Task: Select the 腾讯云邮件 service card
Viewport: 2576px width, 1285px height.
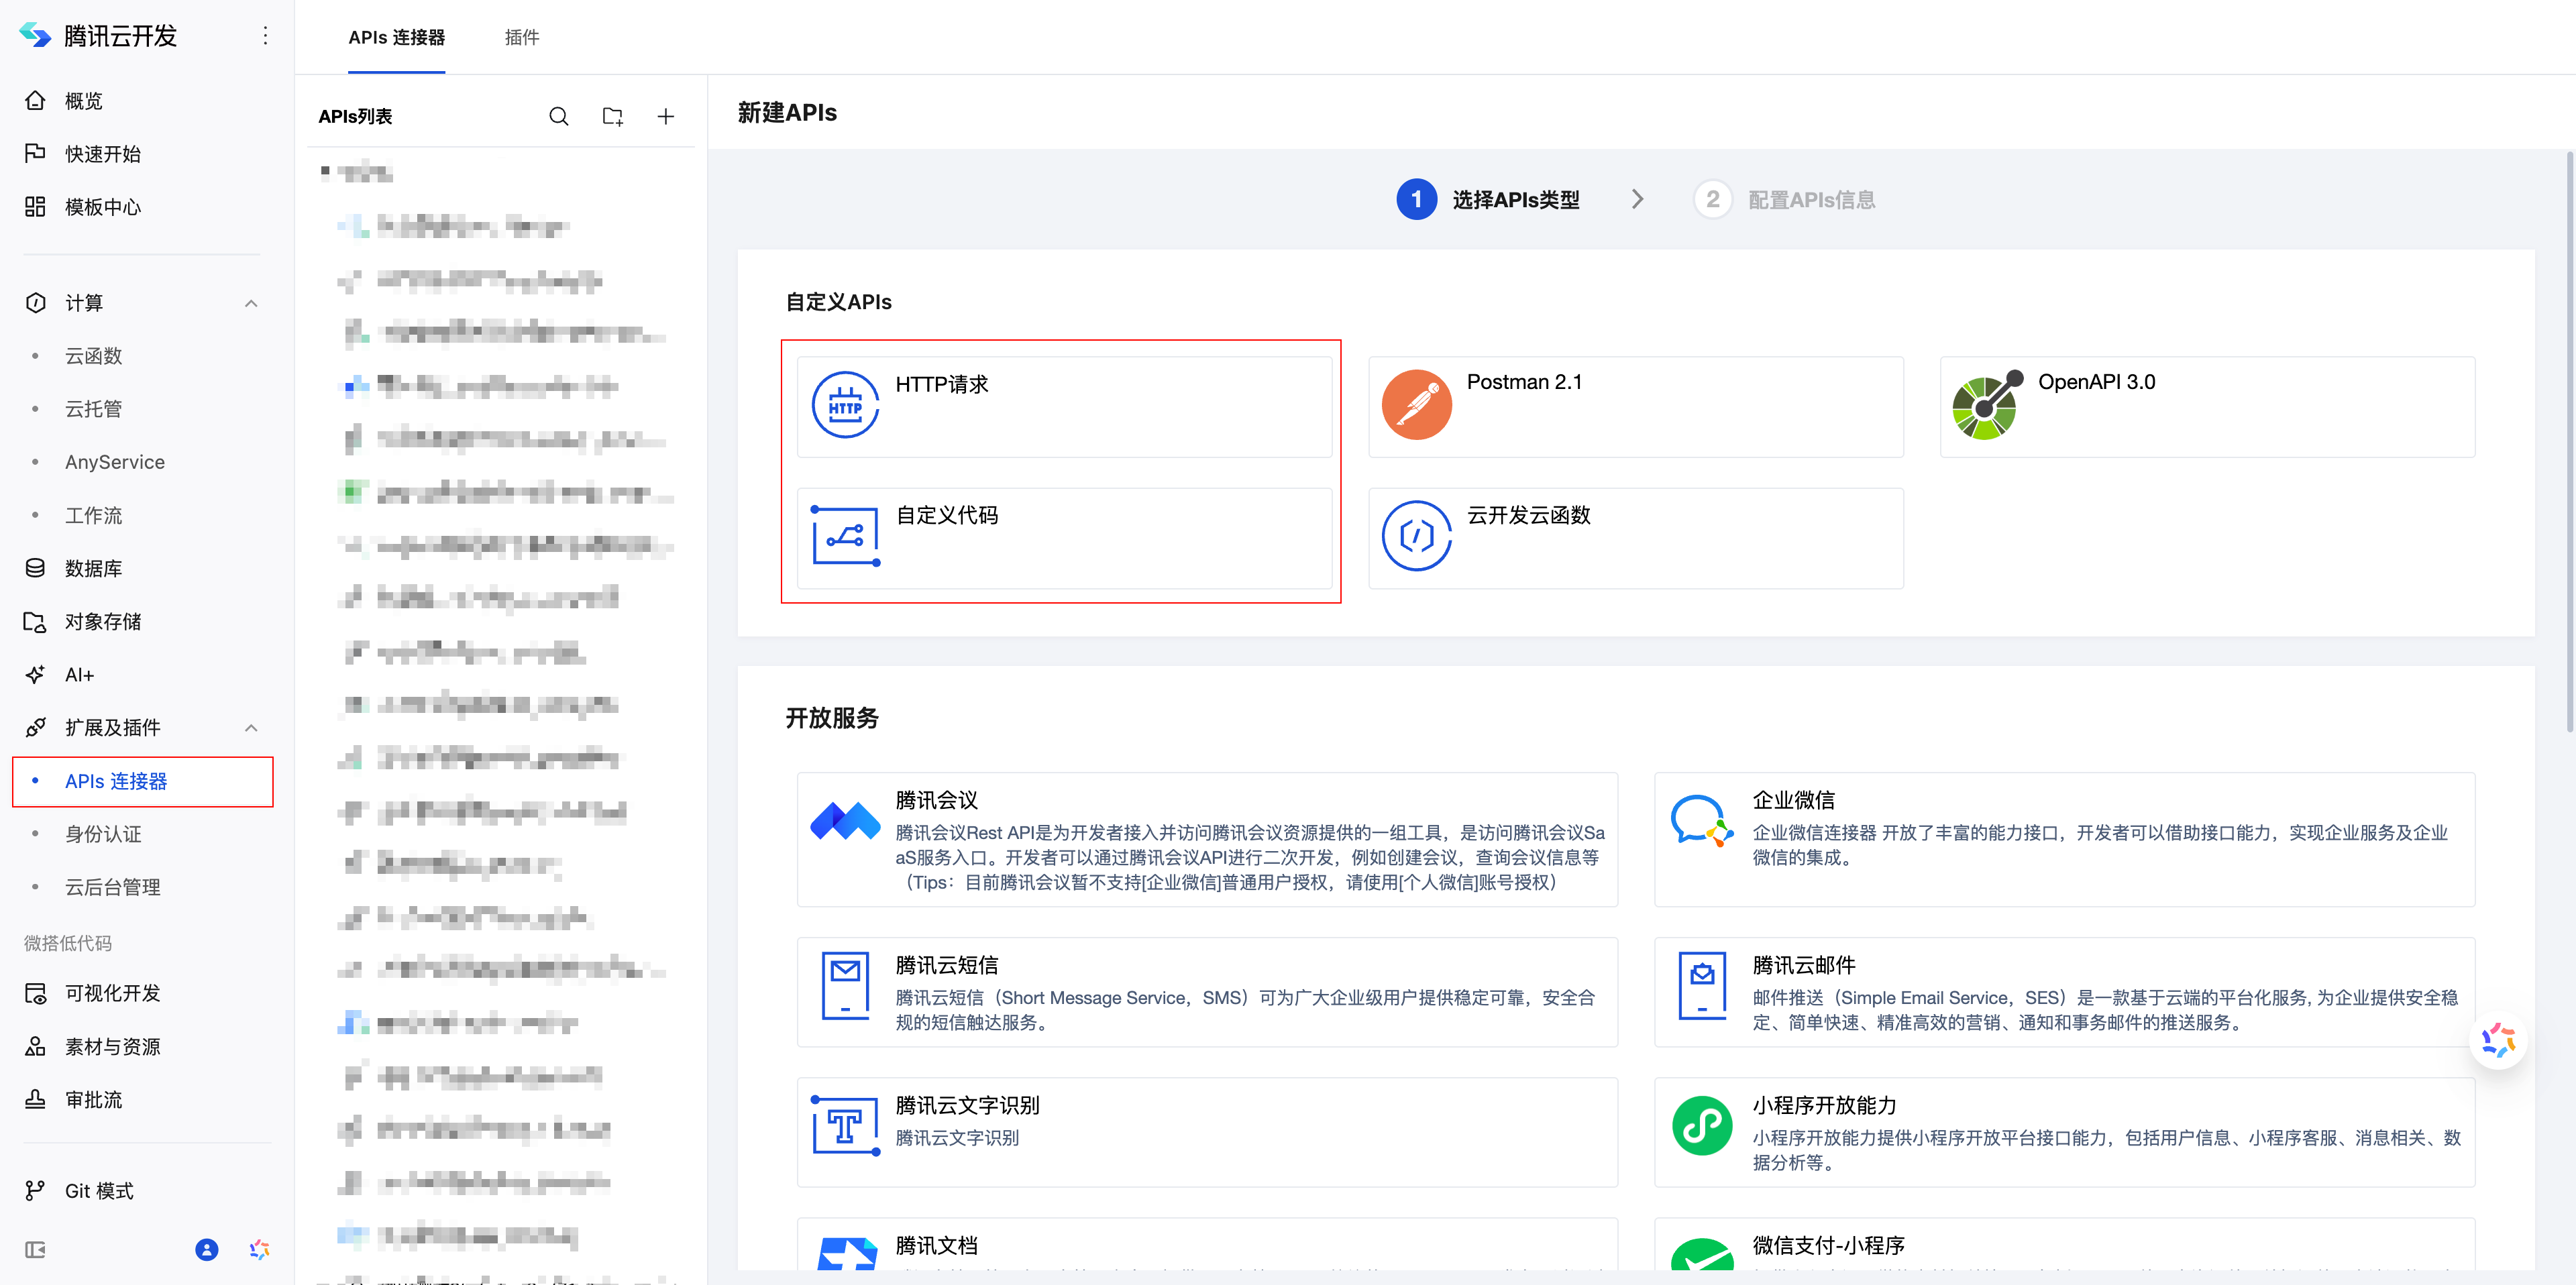Action: 2064,992
